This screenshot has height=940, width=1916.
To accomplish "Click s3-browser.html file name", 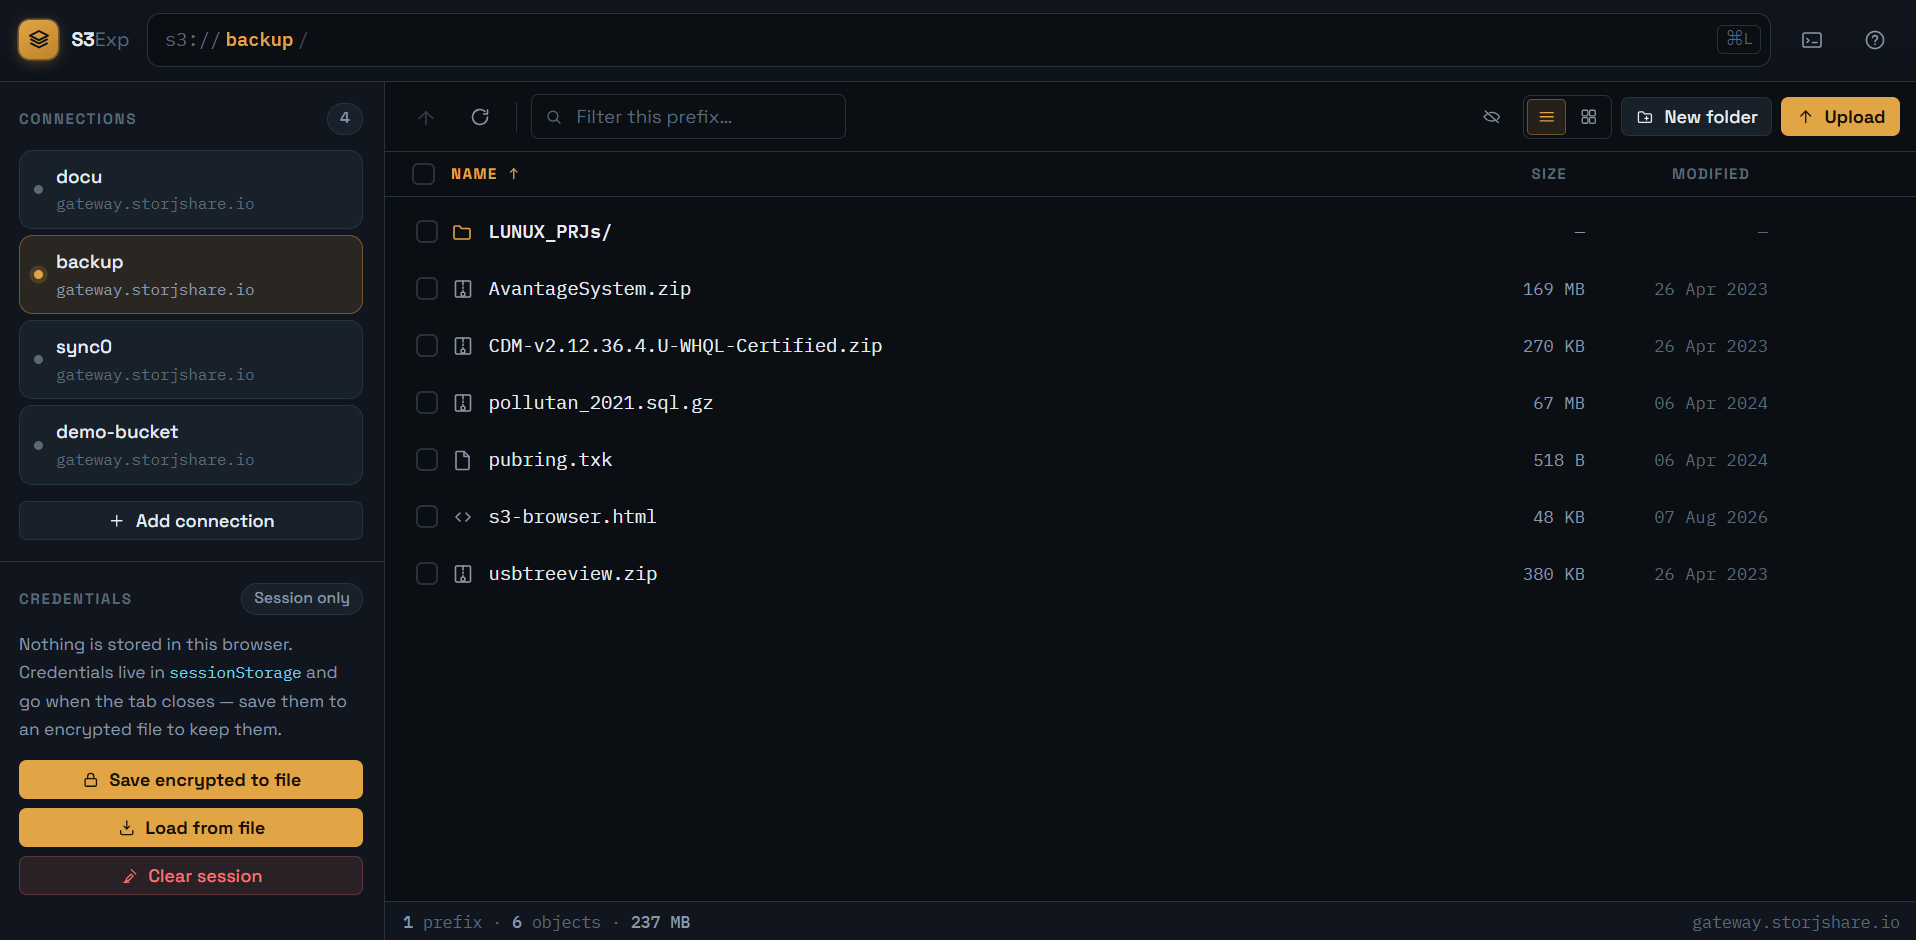I will [x=572, y=517].
